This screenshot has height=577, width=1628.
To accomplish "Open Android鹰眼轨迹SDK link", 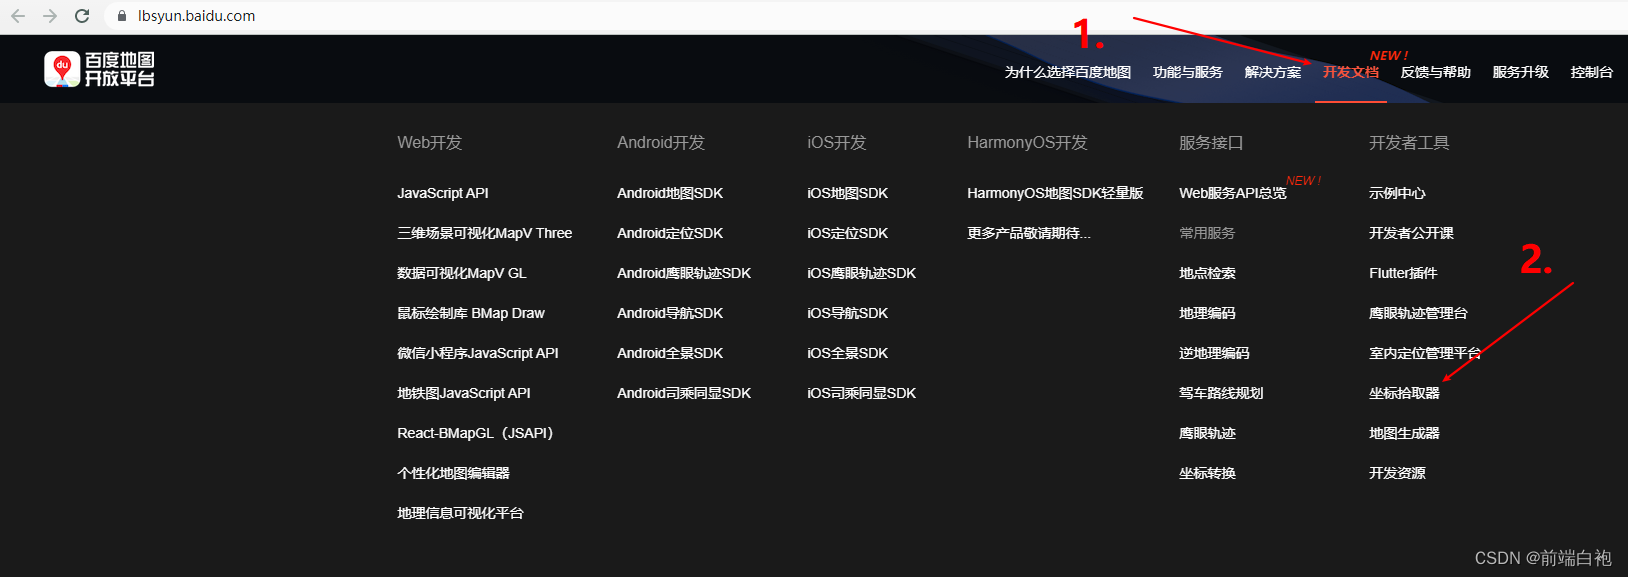I will 684,273.
